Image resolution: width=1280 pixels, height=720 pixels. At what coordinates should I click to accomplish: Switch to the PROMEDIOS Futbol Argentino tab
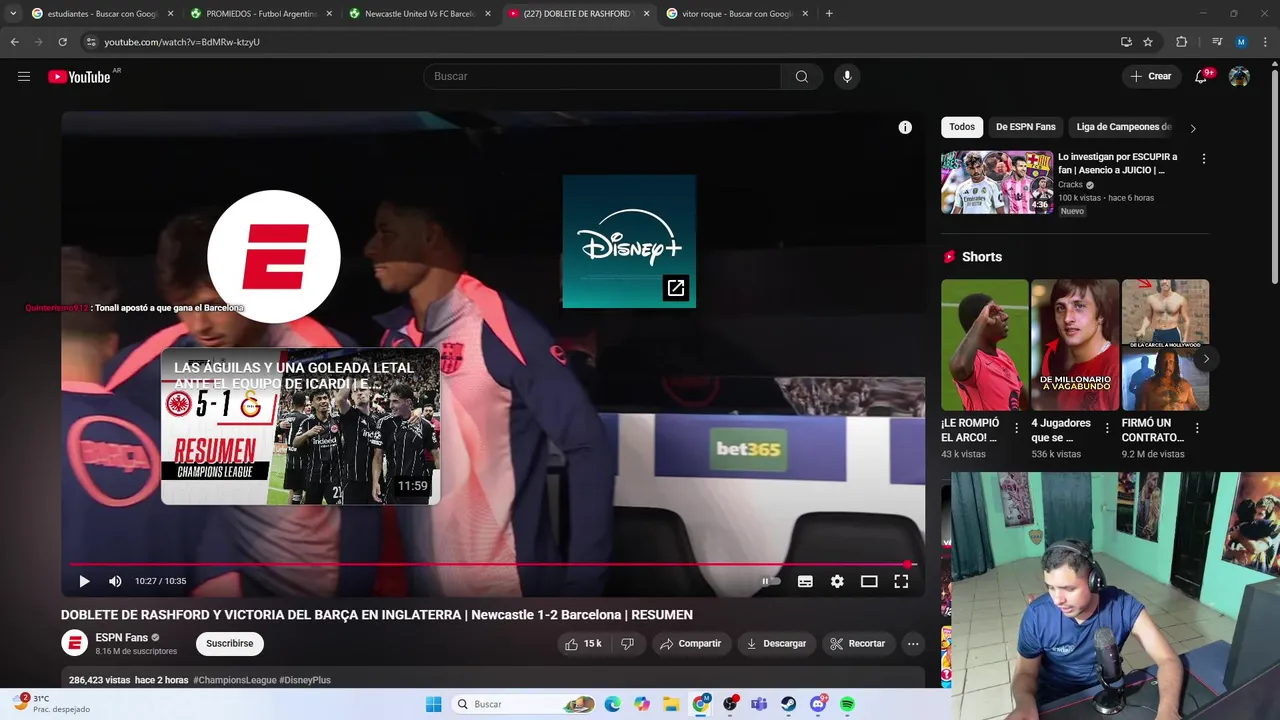pos(260,14)
